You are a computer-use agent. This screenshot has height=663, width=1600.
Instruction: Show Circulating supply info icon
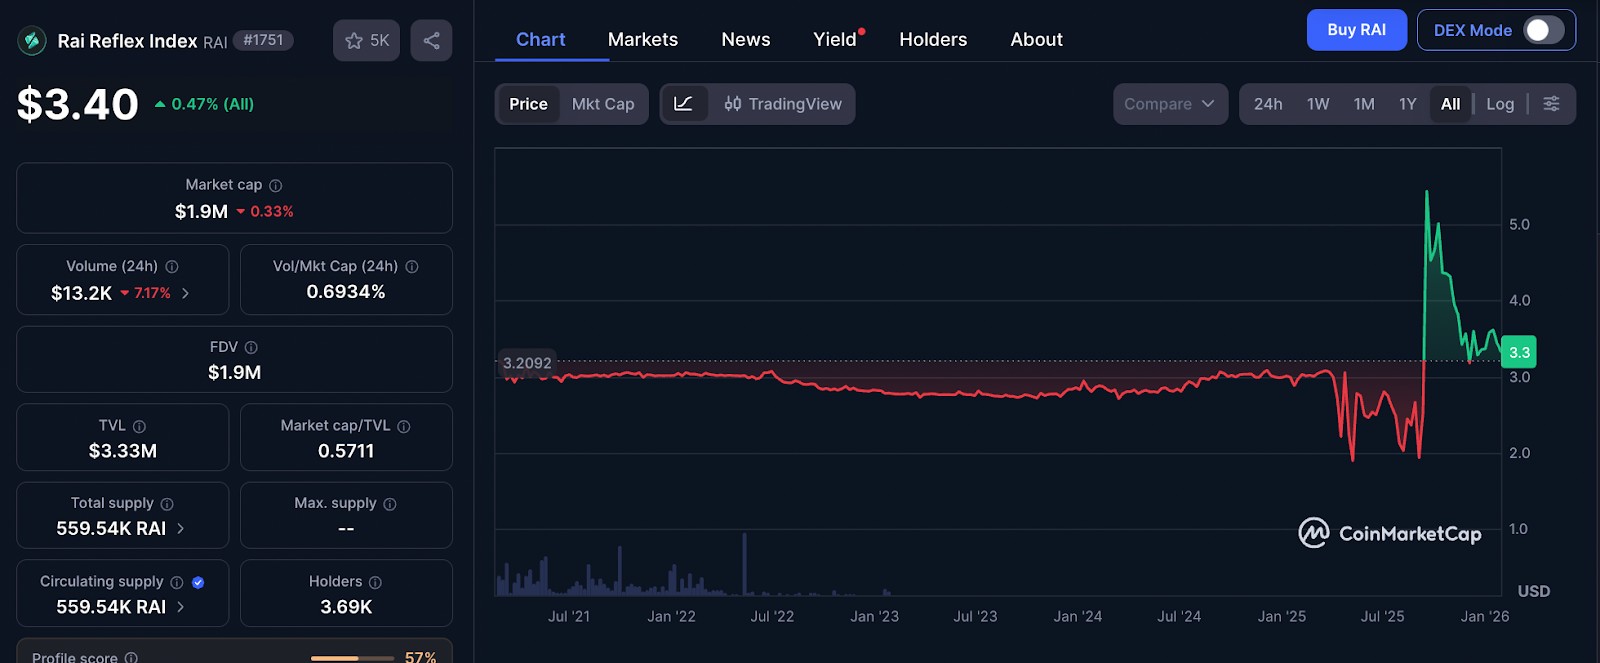point(177,582)
